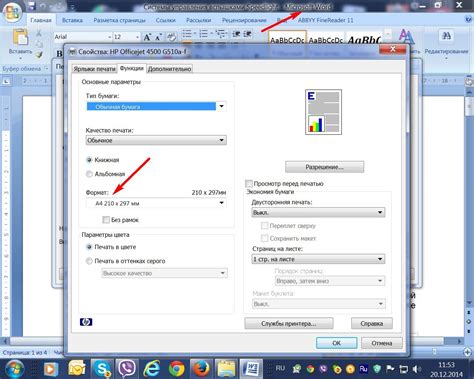474x379 pixels.
Task: Open the Ссылки ribbon tab in Word
Action: click(166, 20)
